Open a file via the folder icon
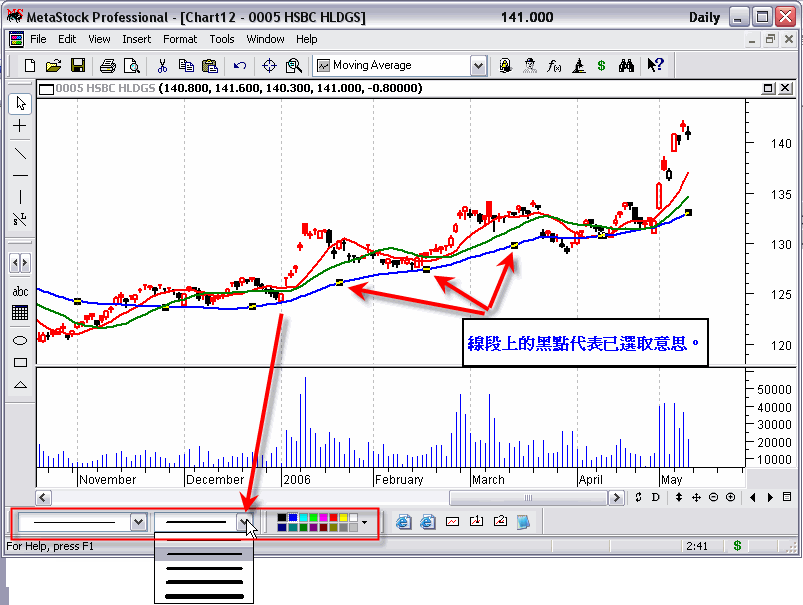 (x=53, y=66)
